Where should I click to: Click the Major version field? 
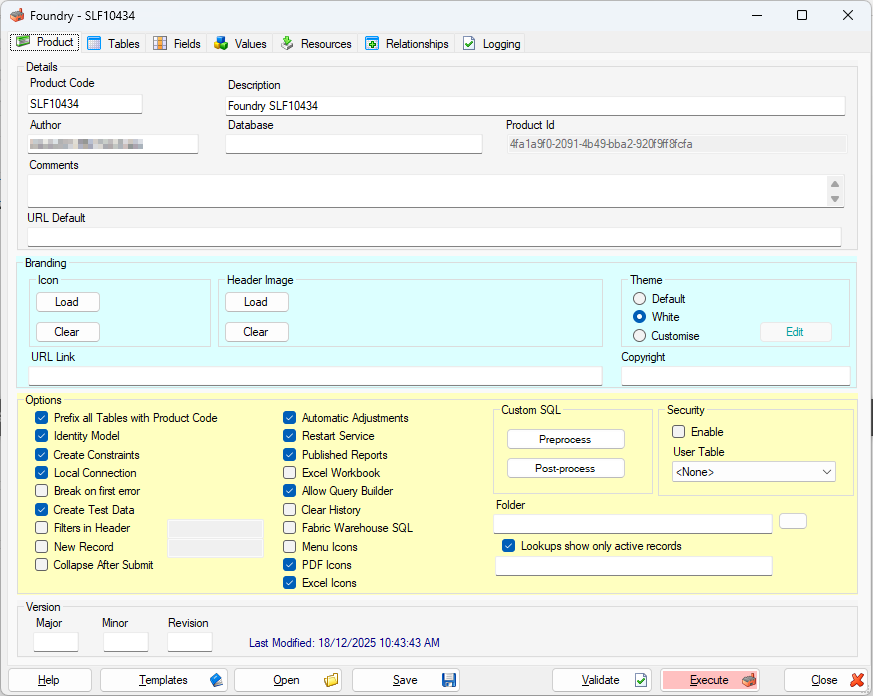[x=56, y=642]
